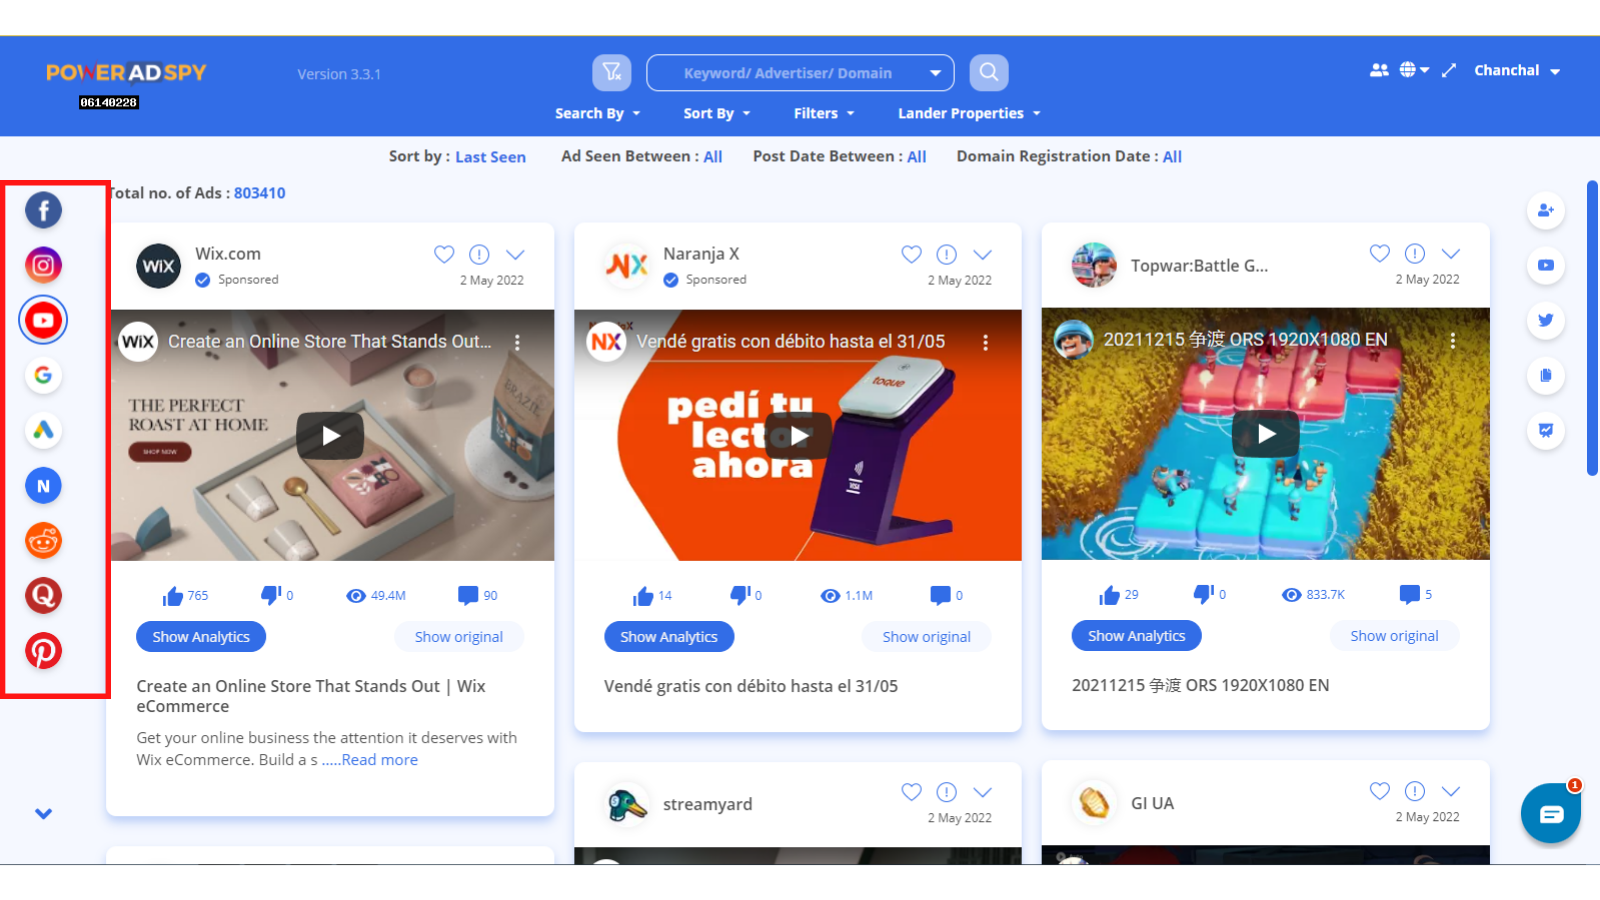Click the Twitter bird icon on right

click(x=1546, y=320)
